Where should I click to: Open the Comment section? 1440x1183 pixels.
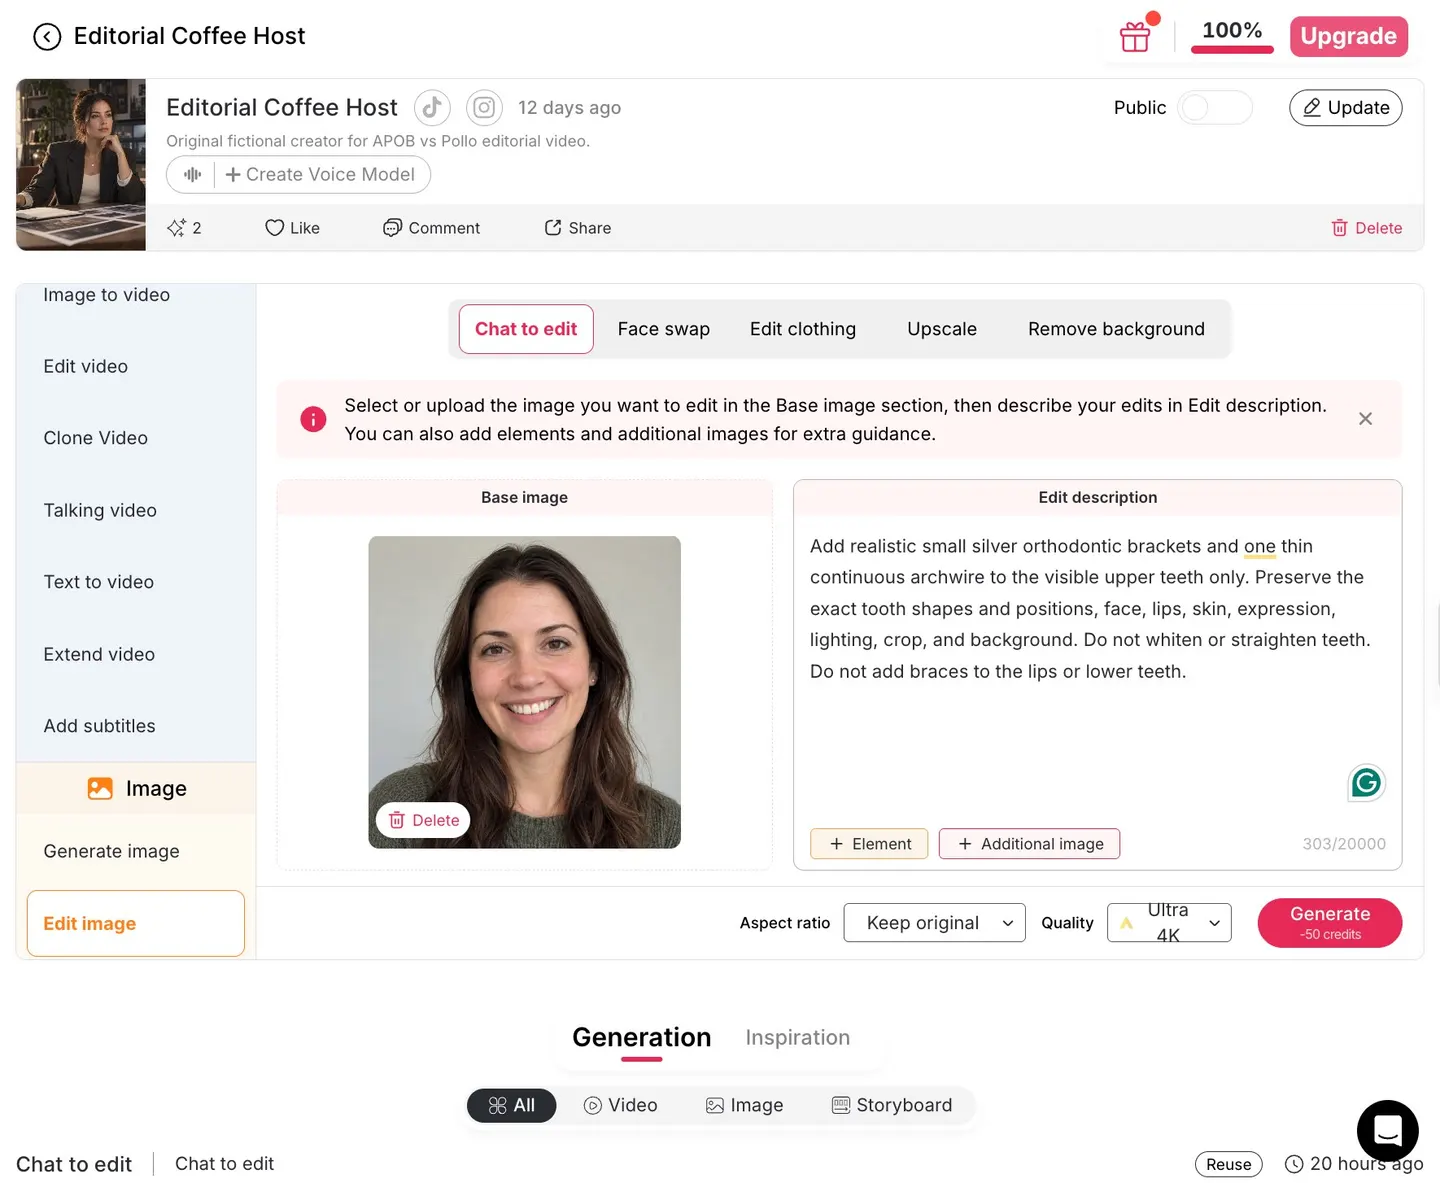pyautogui.click(x=431, y=228)
